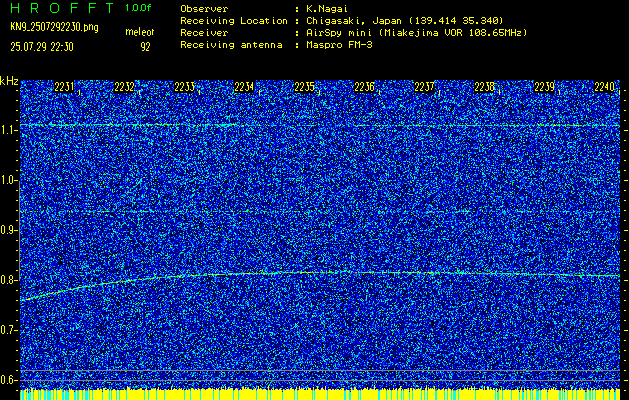Click time marker 2232
629x400 pixels.
coord(124,87)
